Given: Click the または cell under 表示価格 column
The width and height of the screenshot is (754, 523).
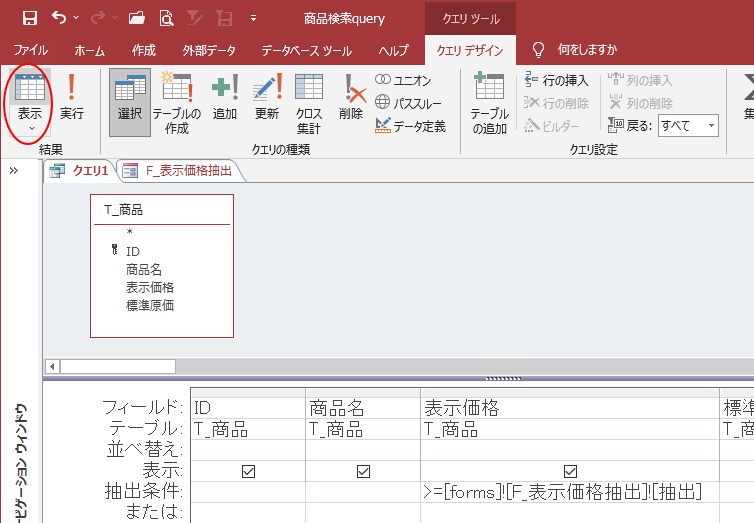Looking at the screenshot, I should [570, 513].
